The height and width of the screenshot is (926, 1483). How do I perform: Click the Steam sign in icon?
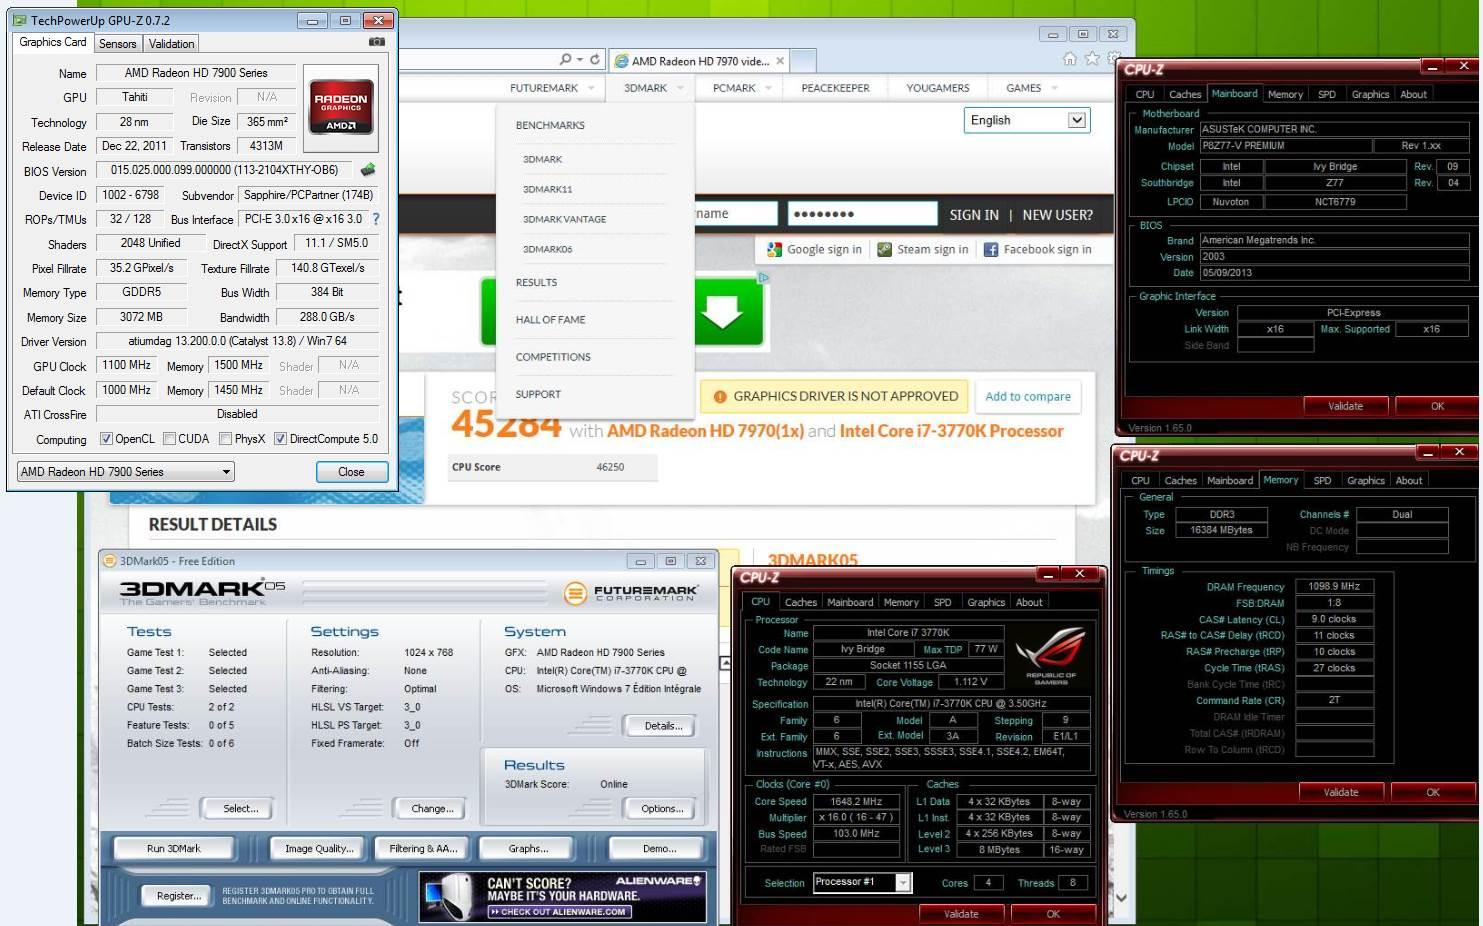click(884, 250)
